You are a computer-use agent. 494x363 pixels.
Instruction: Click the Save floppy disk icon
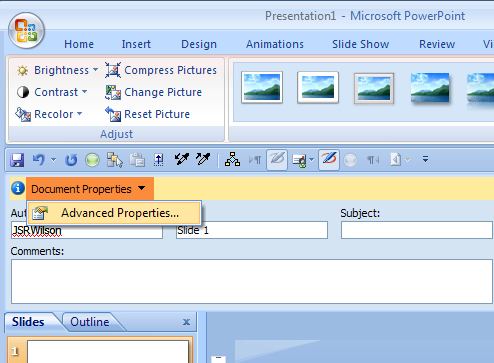(17, 160)
